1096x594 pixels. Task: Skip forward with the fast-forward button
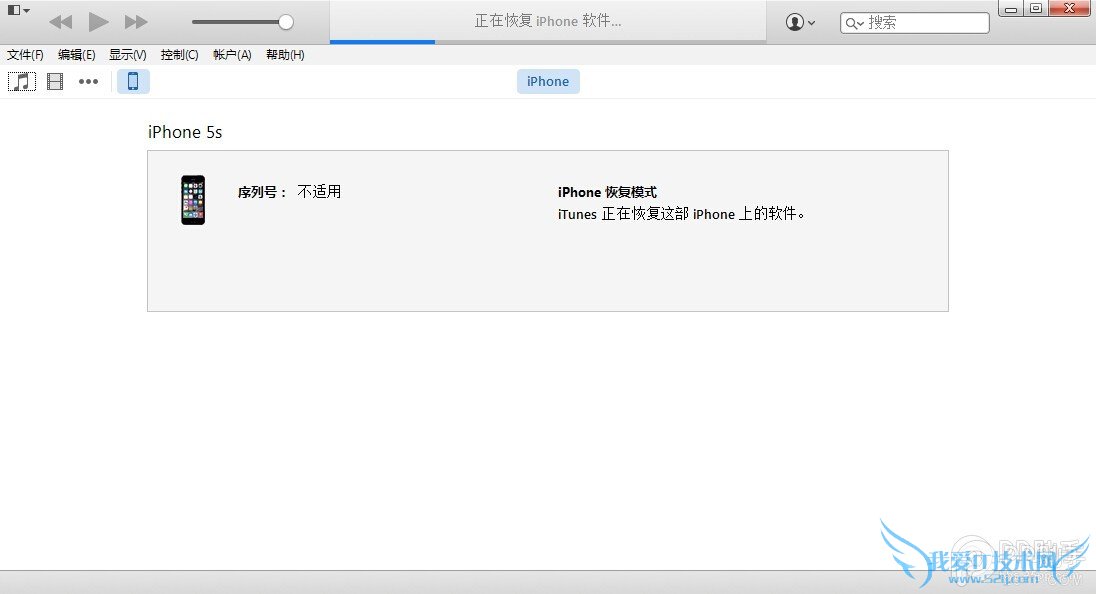(136, 22)
